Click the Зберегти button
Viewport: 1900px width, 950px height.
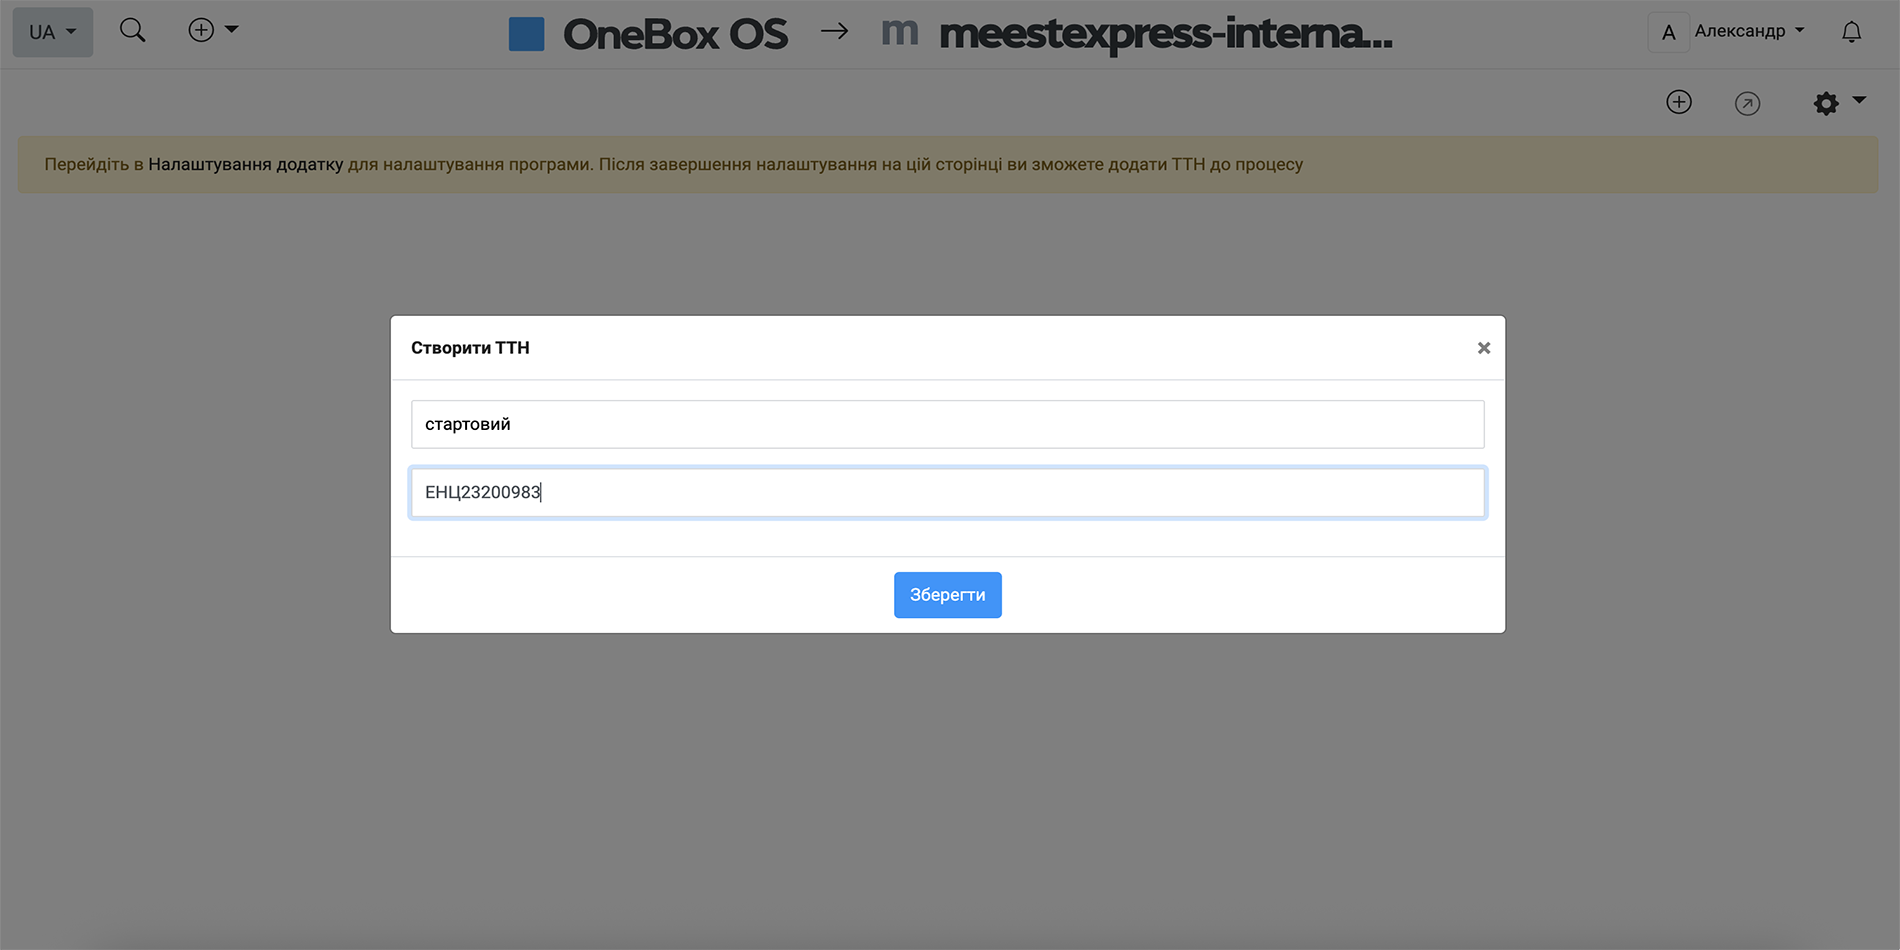coord(947,595)
